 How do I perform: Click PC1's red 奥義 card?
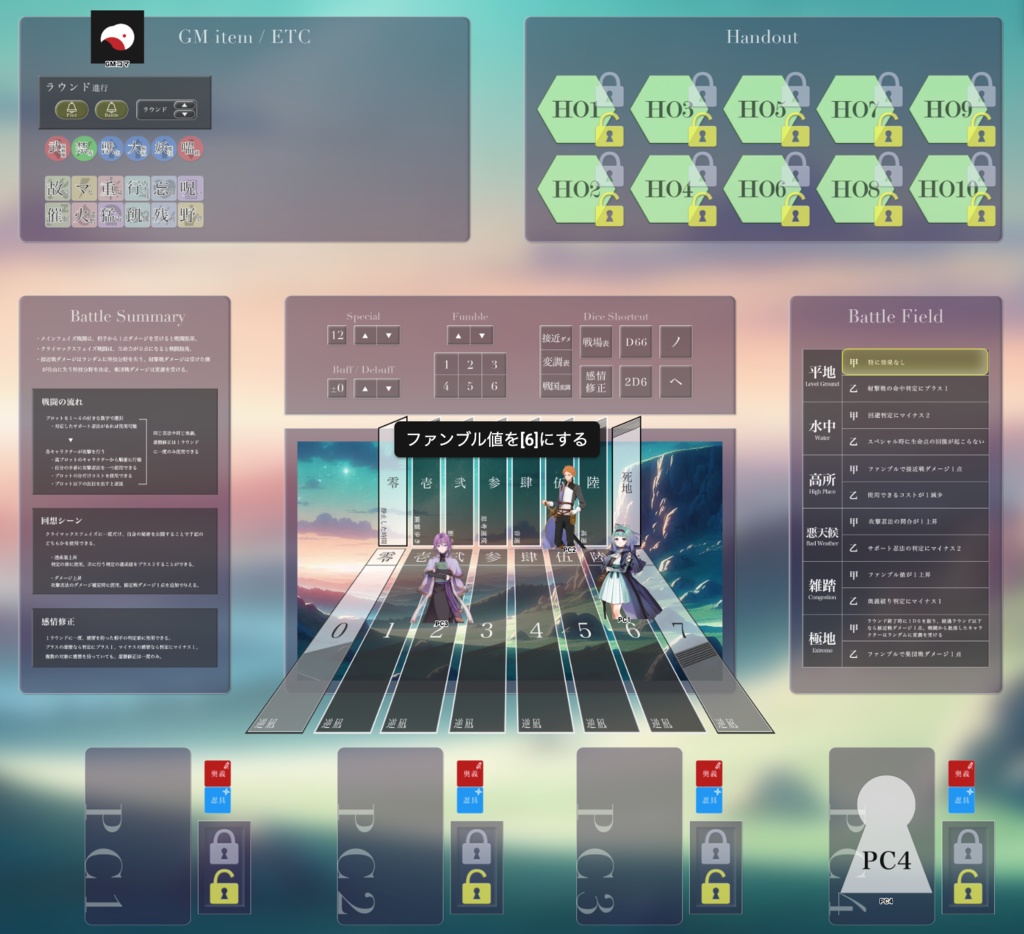tap(217, 773)
